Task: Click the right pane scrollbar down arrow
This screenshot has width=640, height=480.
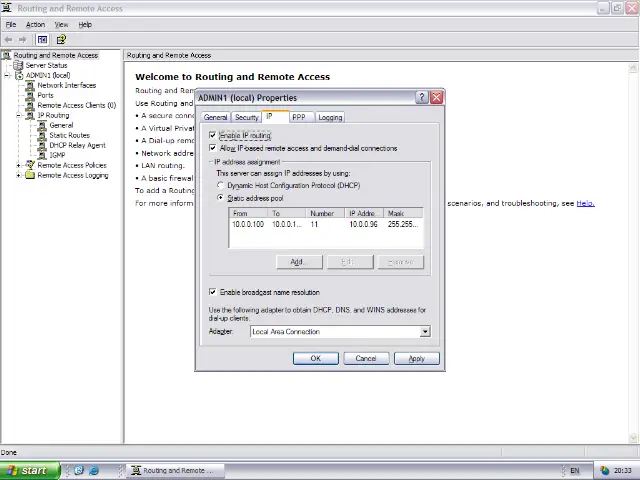Action: pyautogui.click(x=633, y=438)
